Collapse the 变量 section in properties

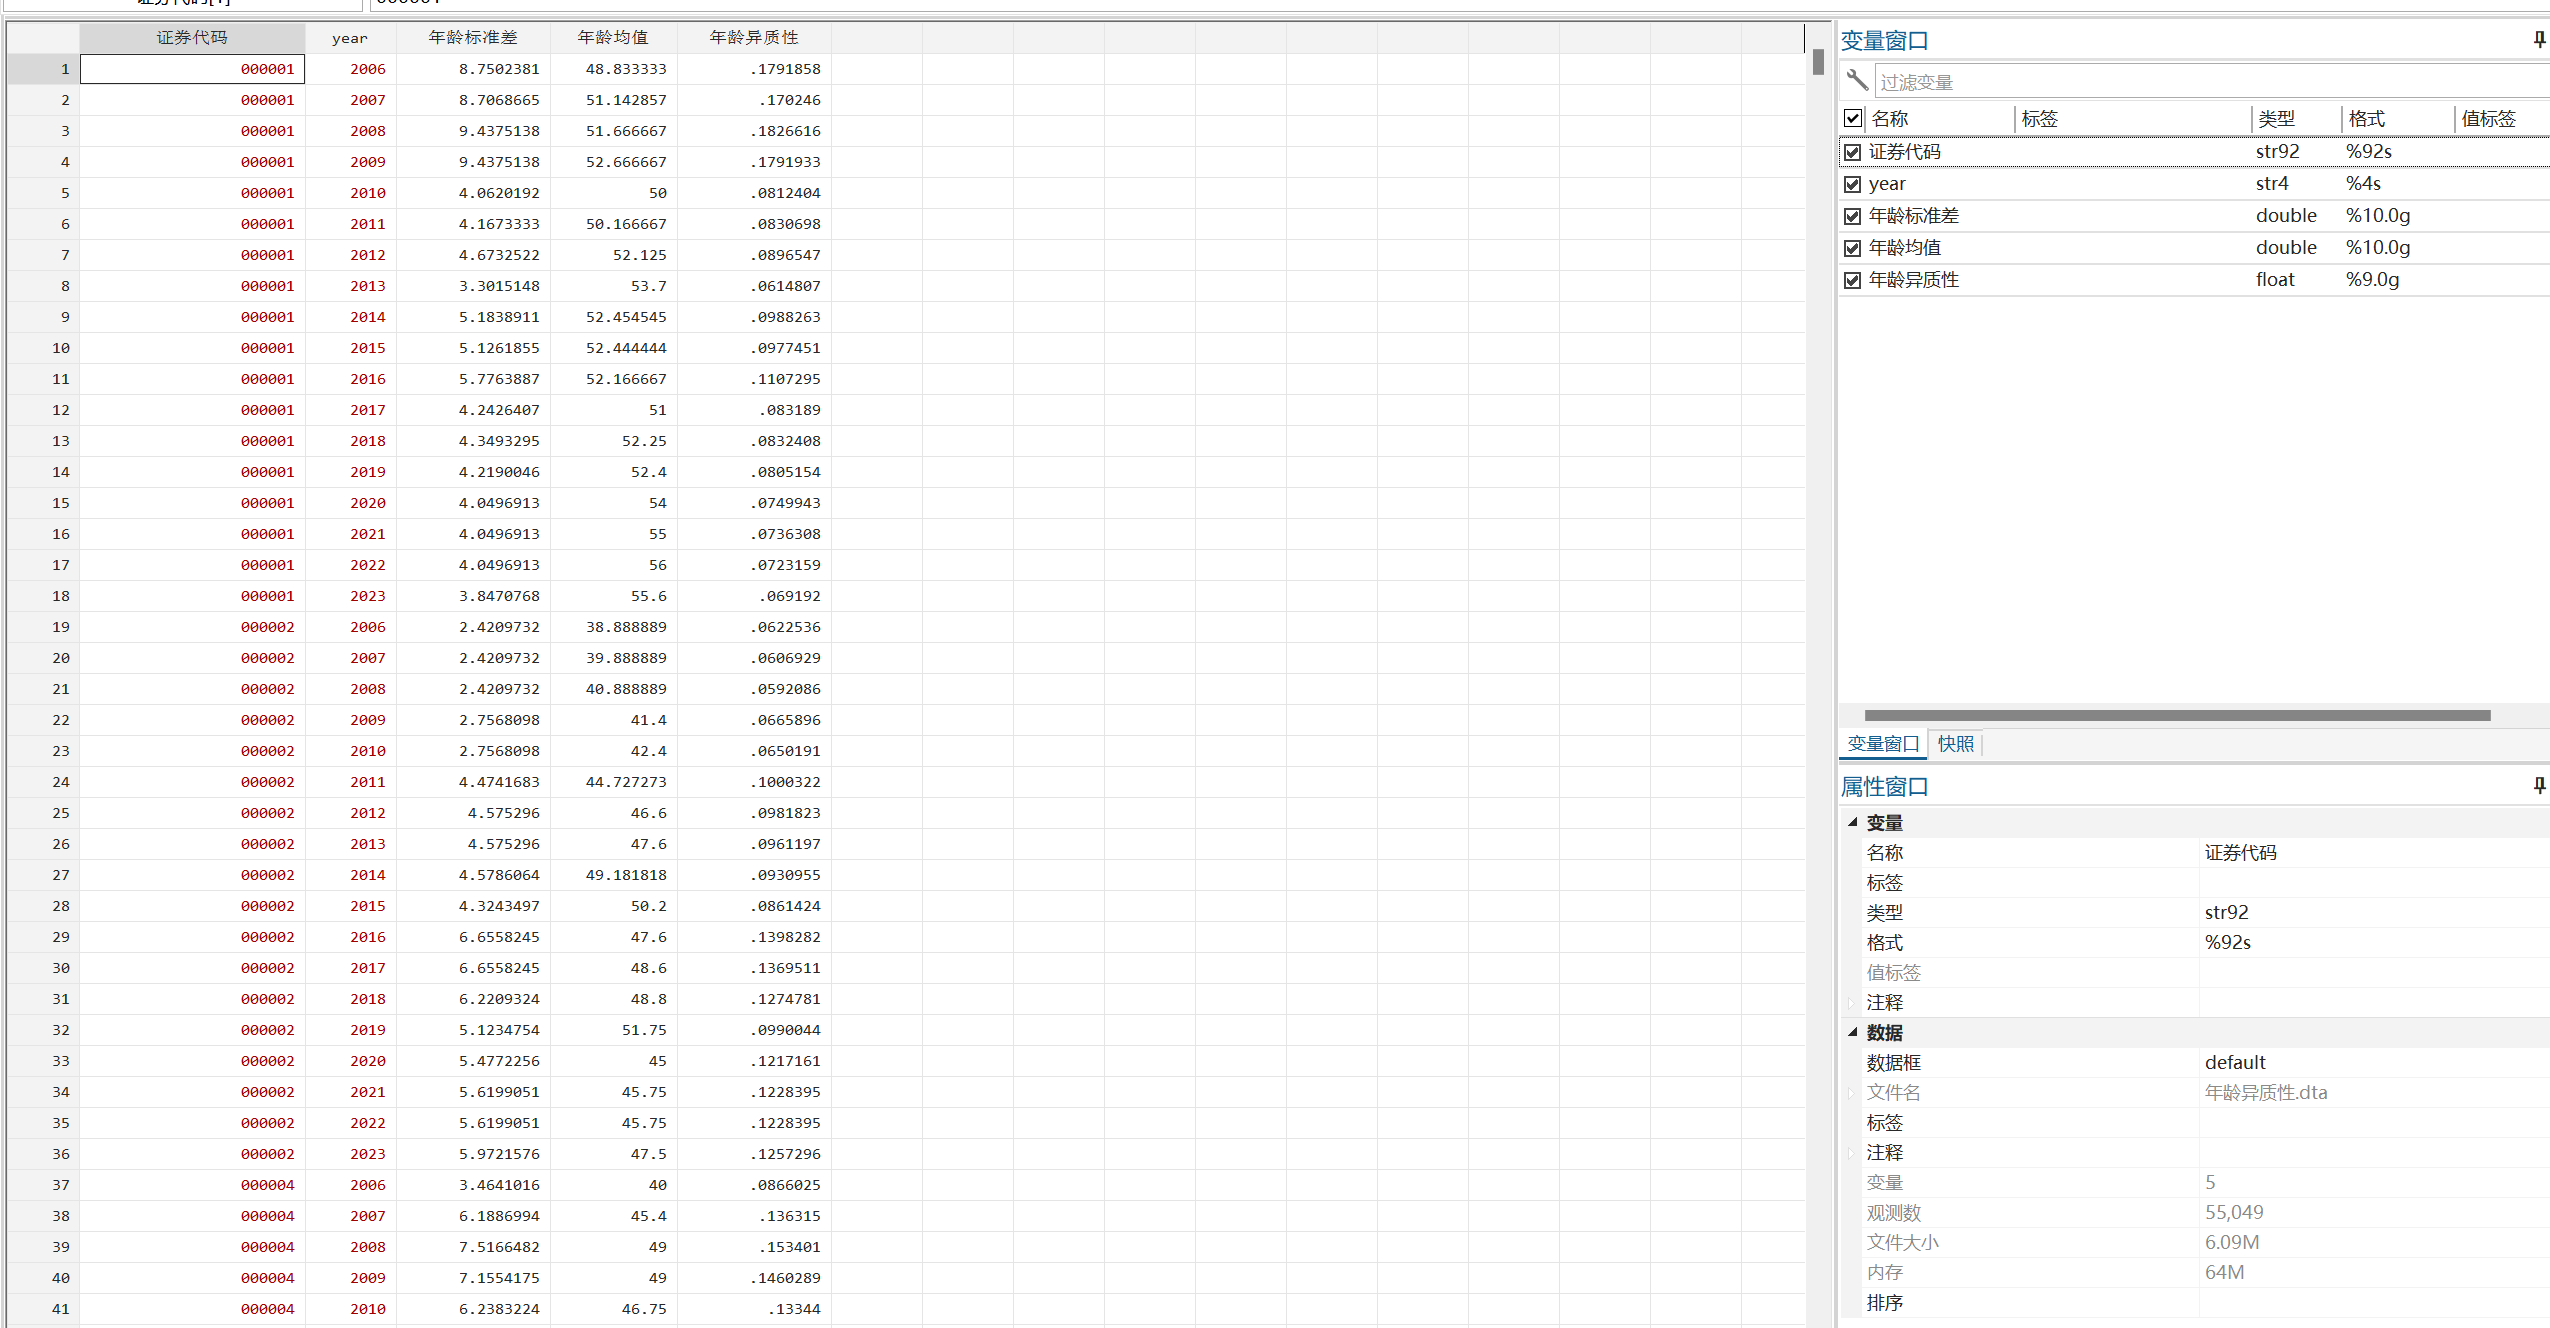tap(1852, 822)
